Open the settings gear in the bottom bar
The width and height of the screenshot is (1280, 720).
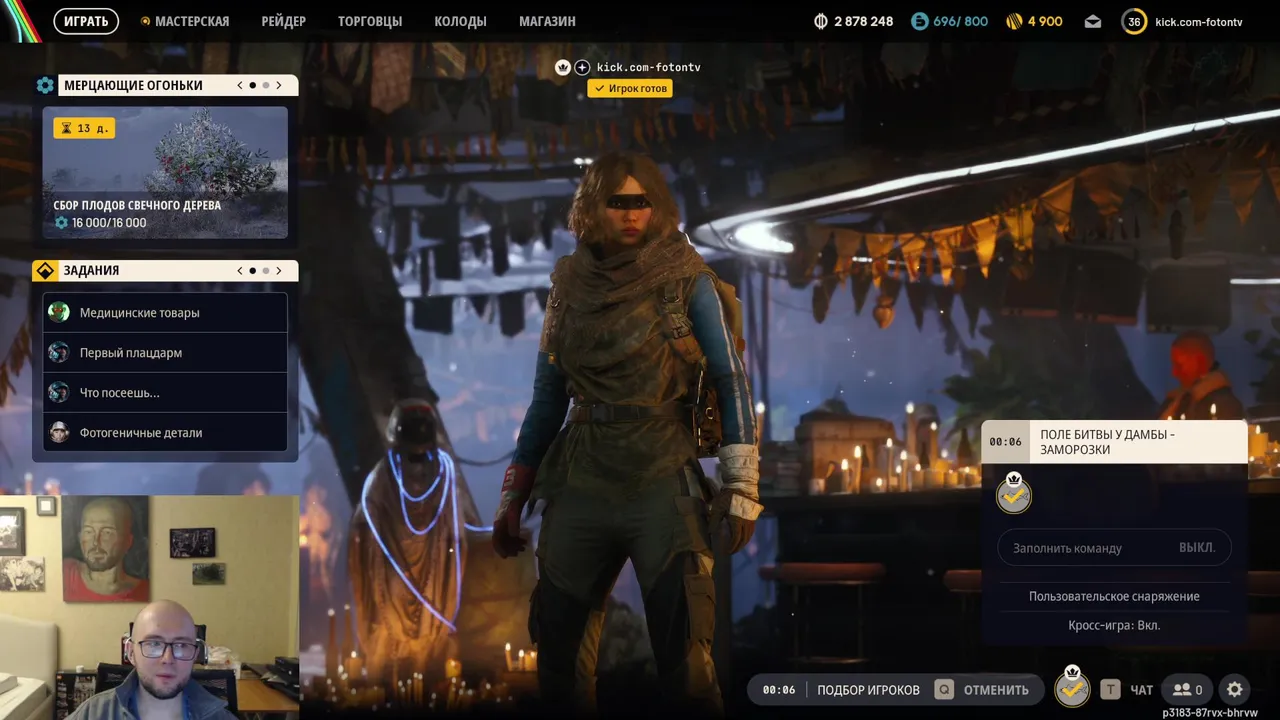pyautogui.click(x=1235, y=690)
